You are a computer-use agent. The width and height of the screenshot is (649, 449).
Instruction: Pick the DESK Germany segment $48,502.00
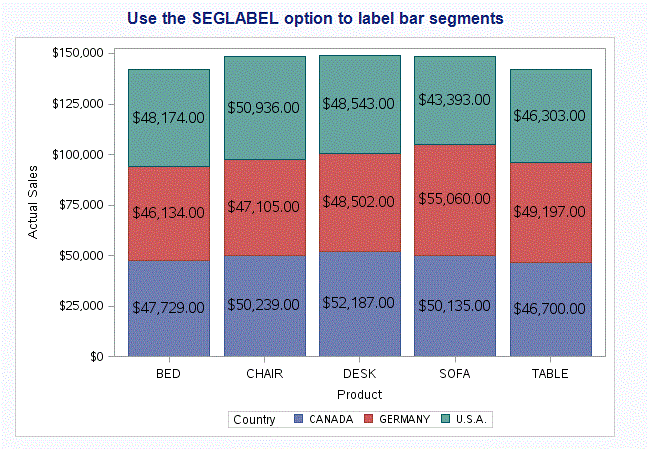pyautogui.click(x=359, y=202)
